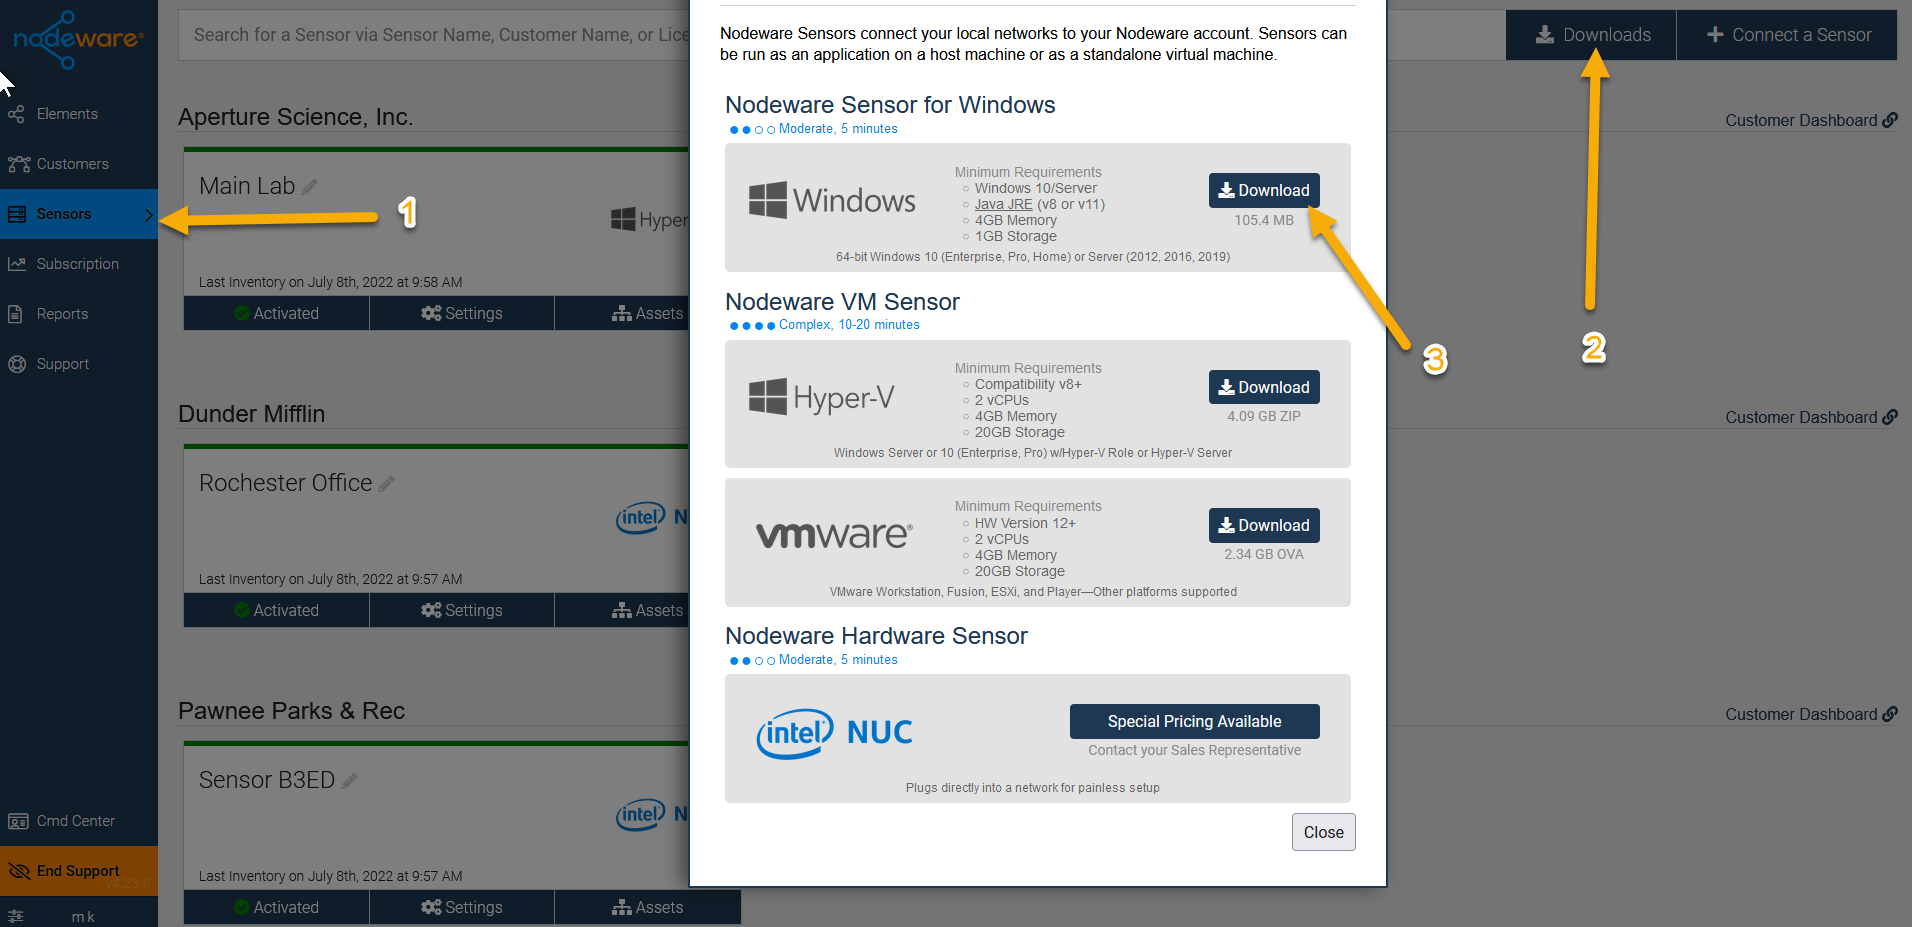
Task: Toggle End Support with the eye-slash icon
Action: point(18,870)
